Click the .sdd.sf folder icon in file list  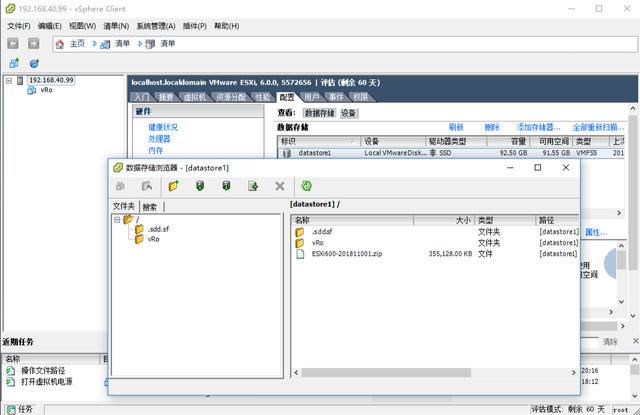point(300,232)
